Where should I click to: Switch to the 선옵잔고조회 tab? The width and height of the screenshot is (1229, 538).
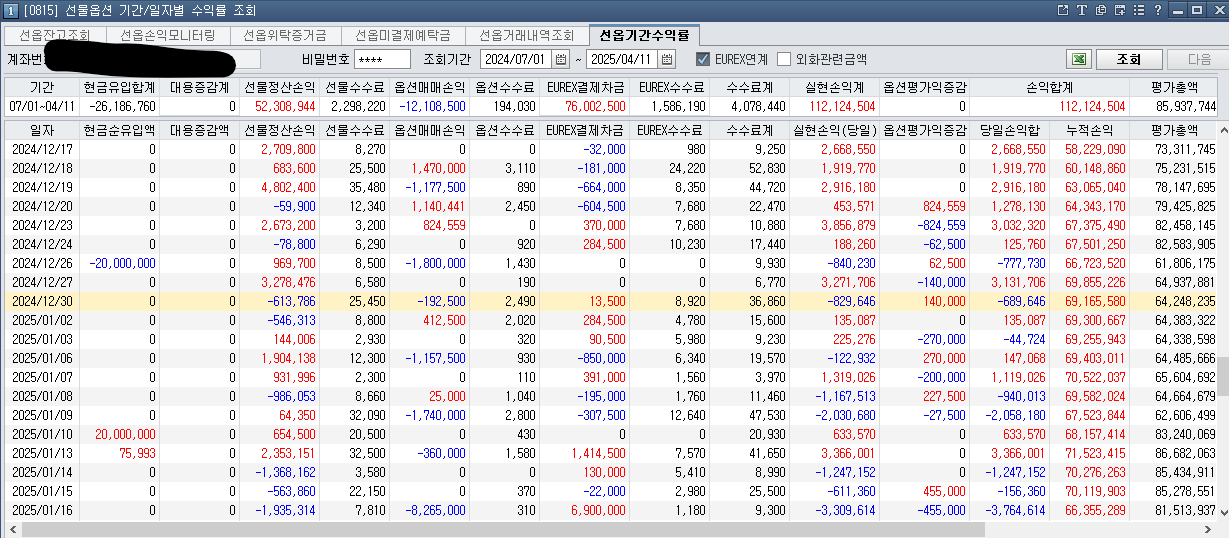[x=54, y=35]
